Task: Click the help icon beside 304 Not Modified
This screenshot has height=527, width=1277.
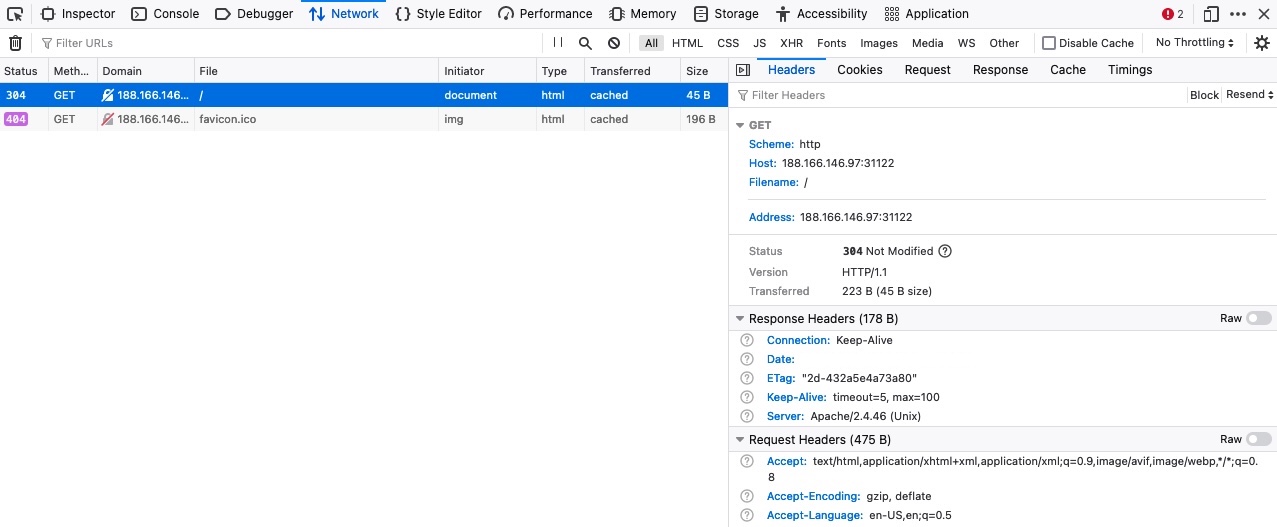Action: coord(945,251)
